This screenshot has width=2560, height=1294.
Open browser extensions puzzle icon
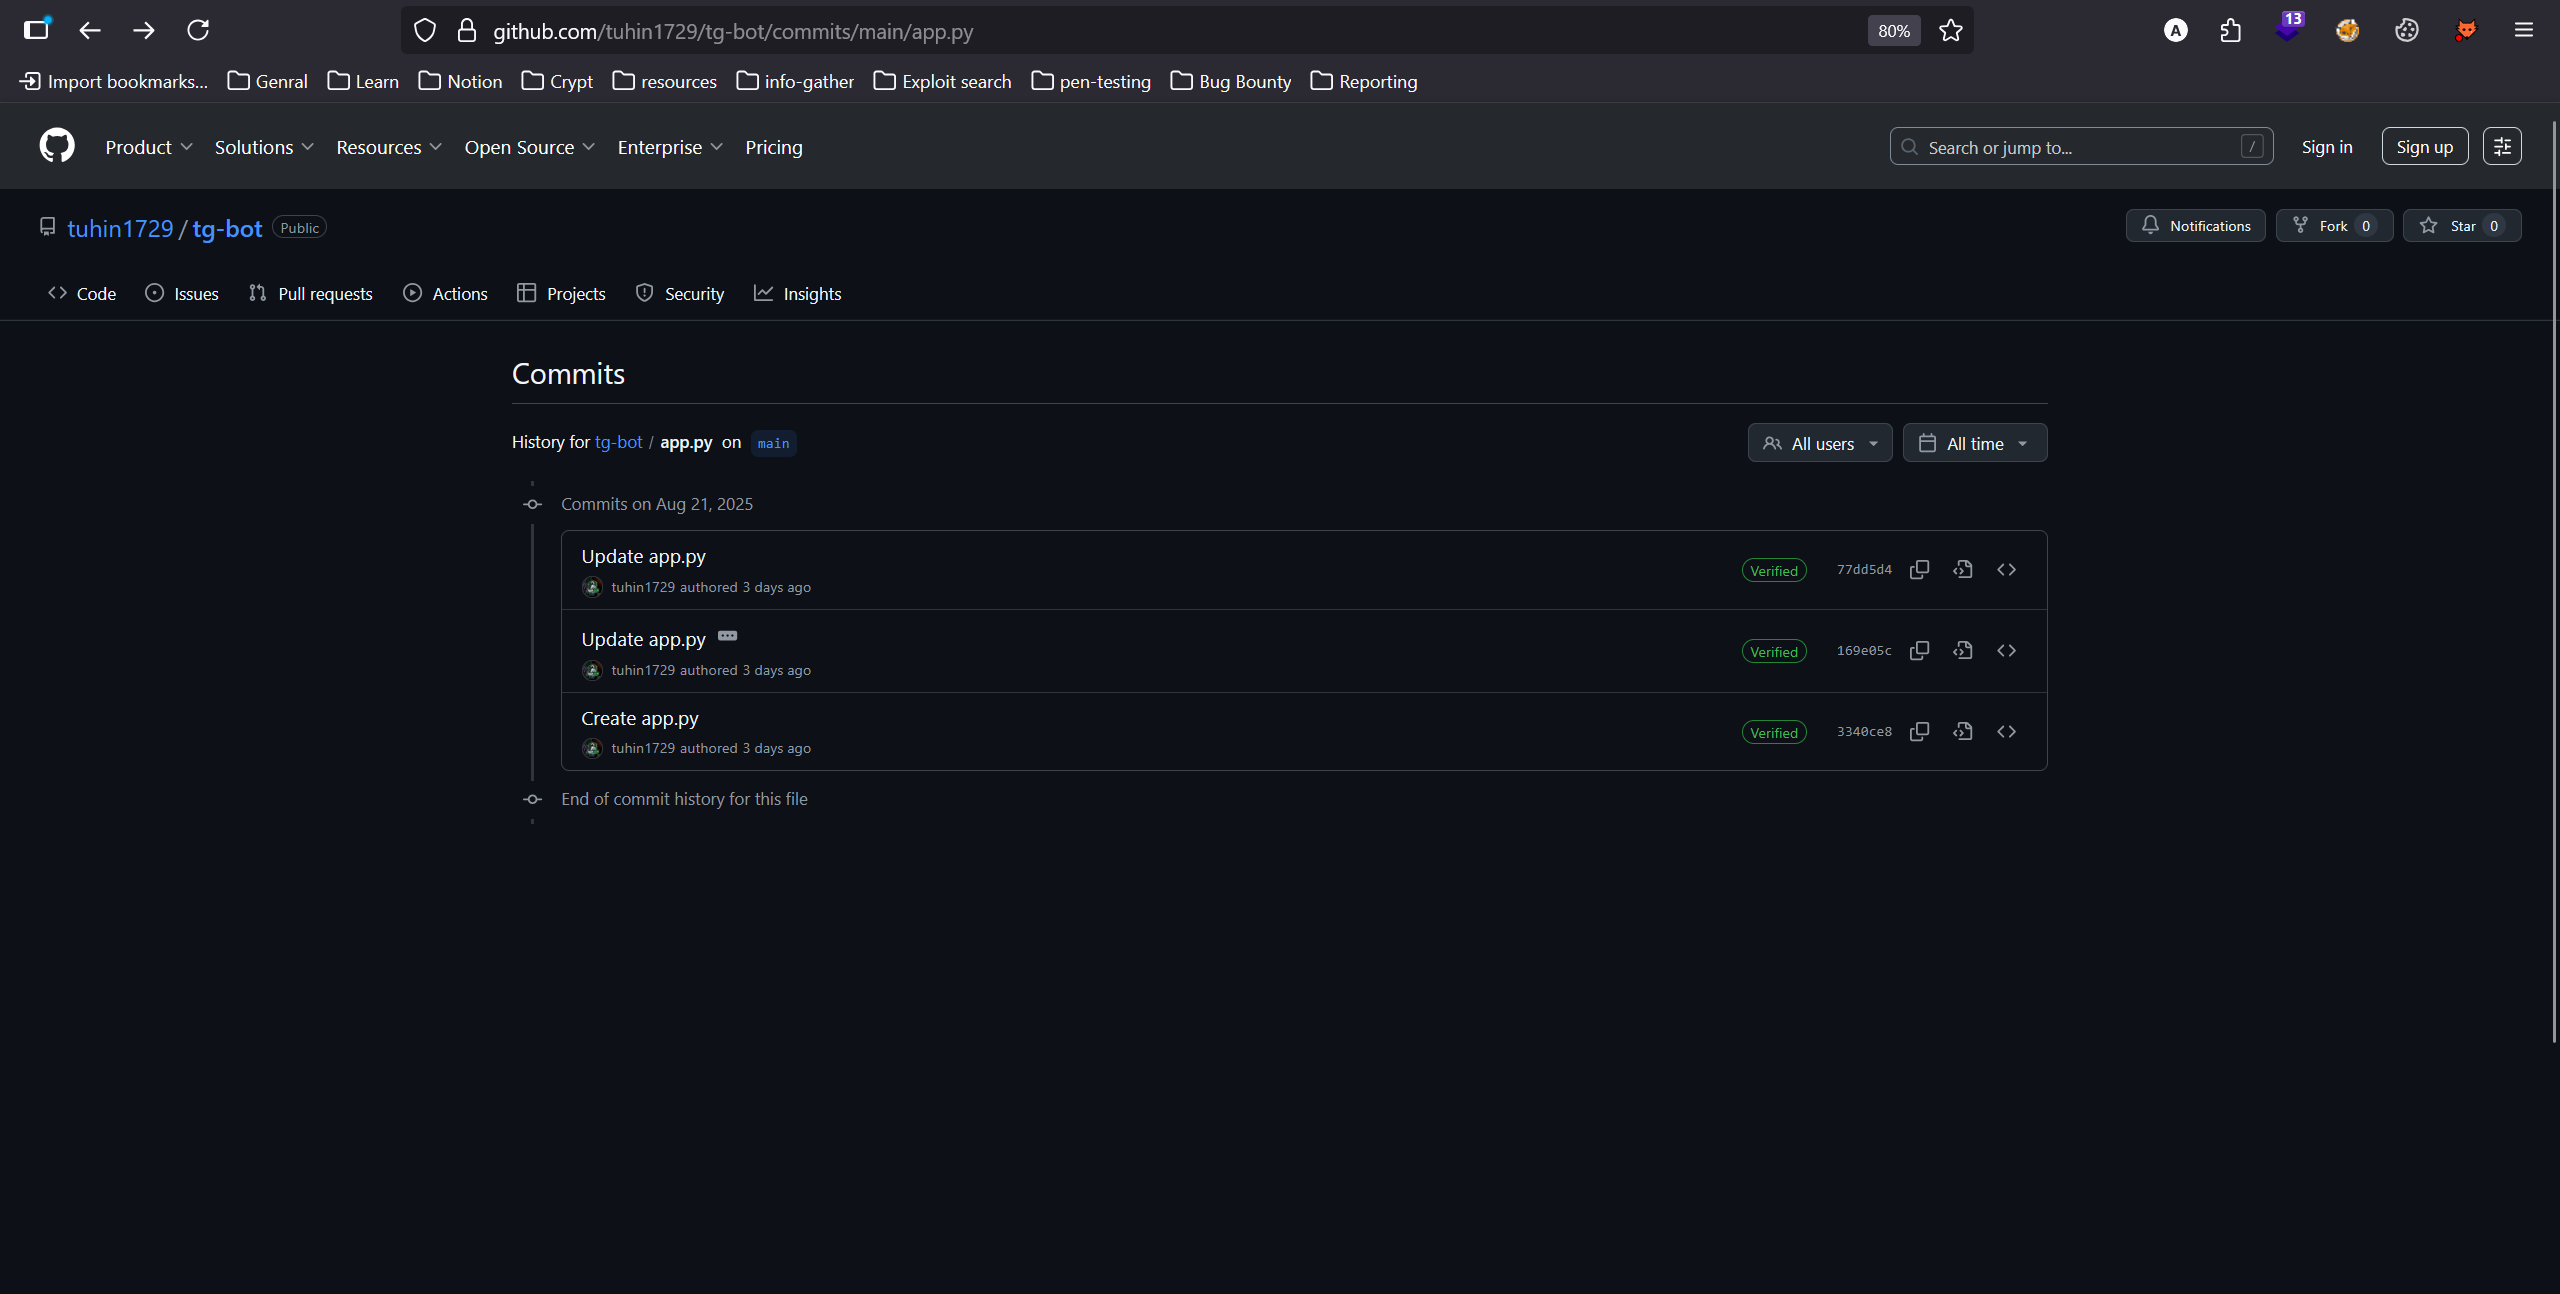[2230, 31]
